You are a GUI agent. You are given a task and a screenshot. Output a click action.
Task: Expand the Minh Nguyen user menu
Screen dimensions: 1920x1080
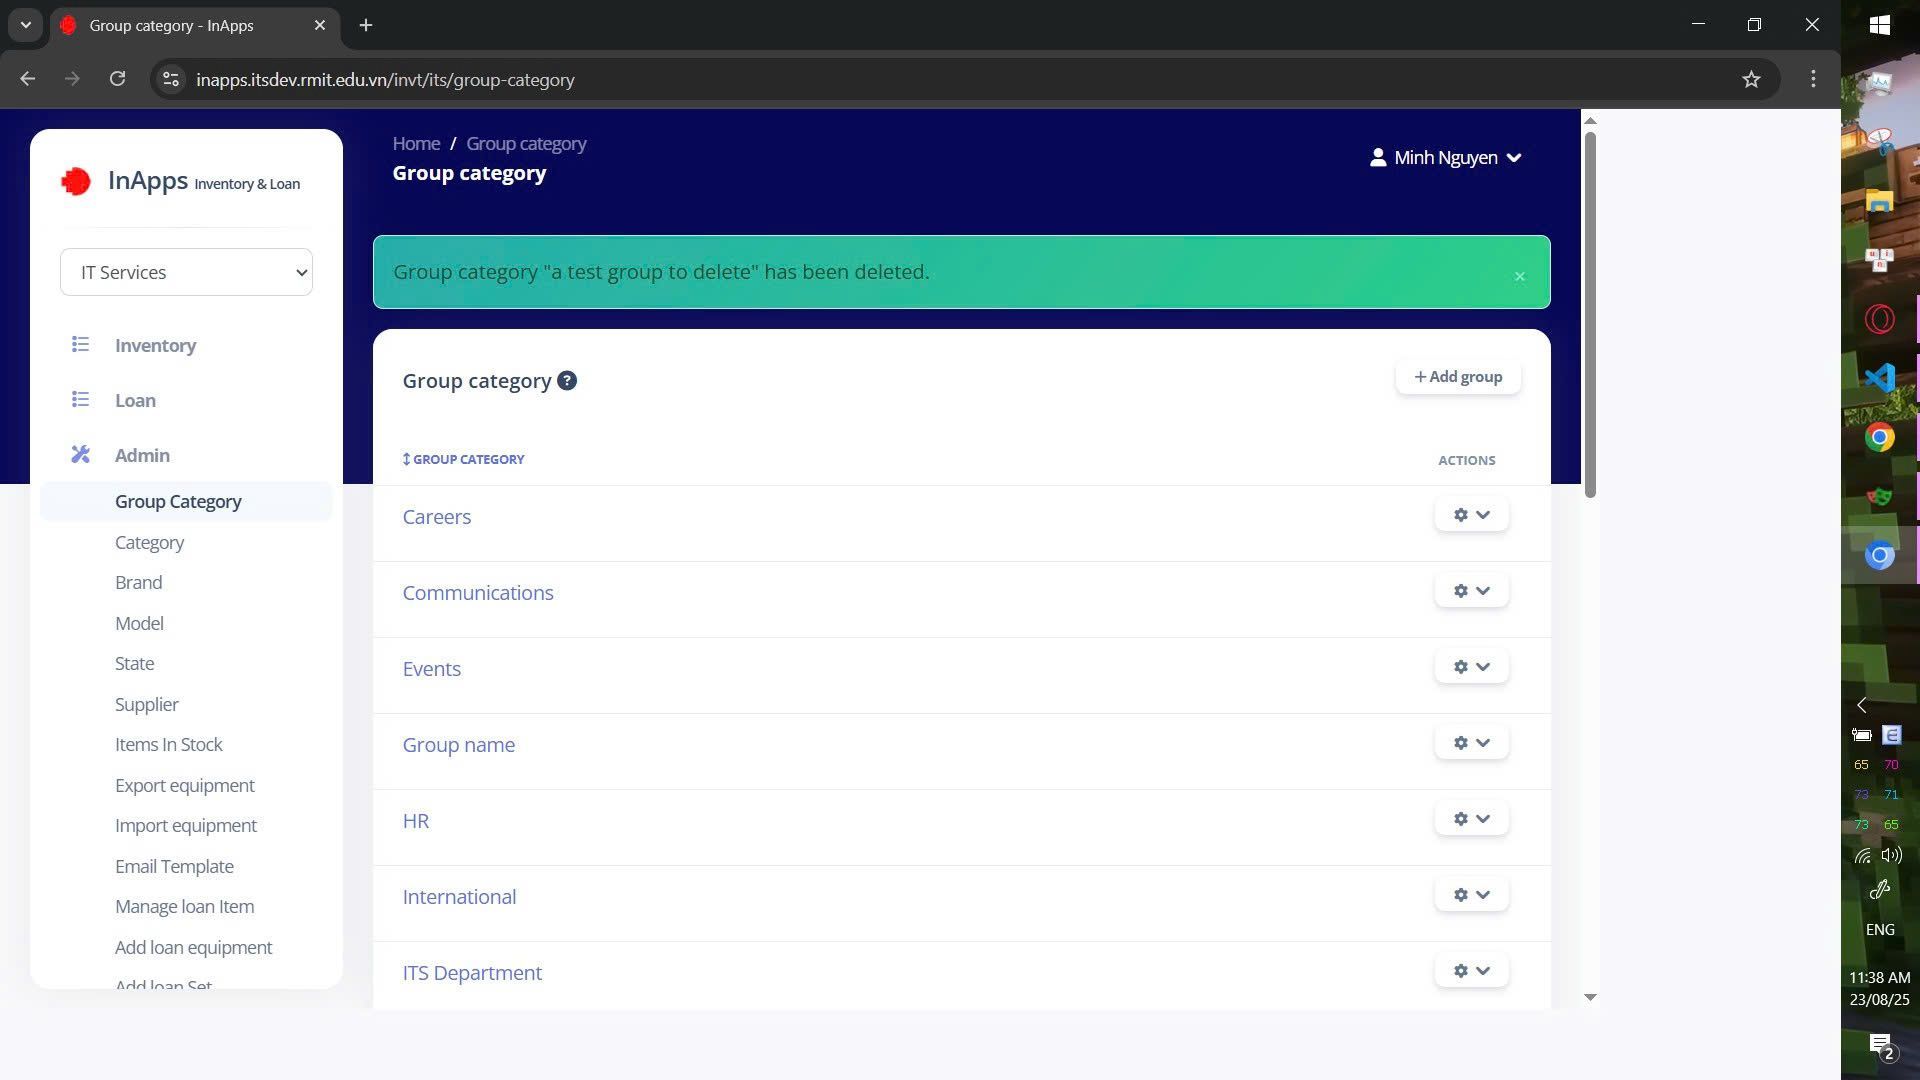pos(1445,158)
